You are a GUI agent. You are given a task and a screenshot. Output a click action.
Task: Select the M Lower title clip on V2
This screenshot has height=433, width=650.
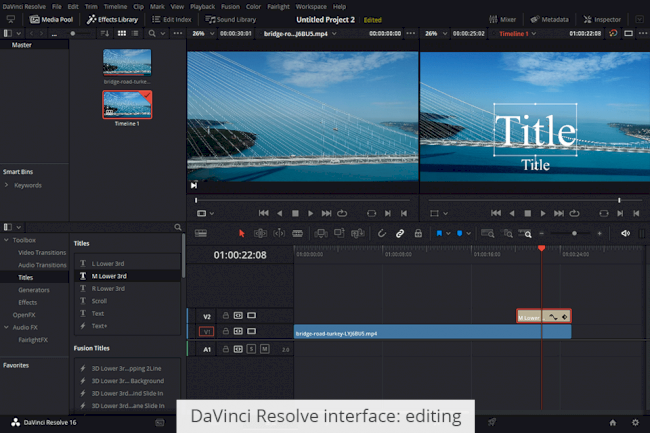(544, 317)
